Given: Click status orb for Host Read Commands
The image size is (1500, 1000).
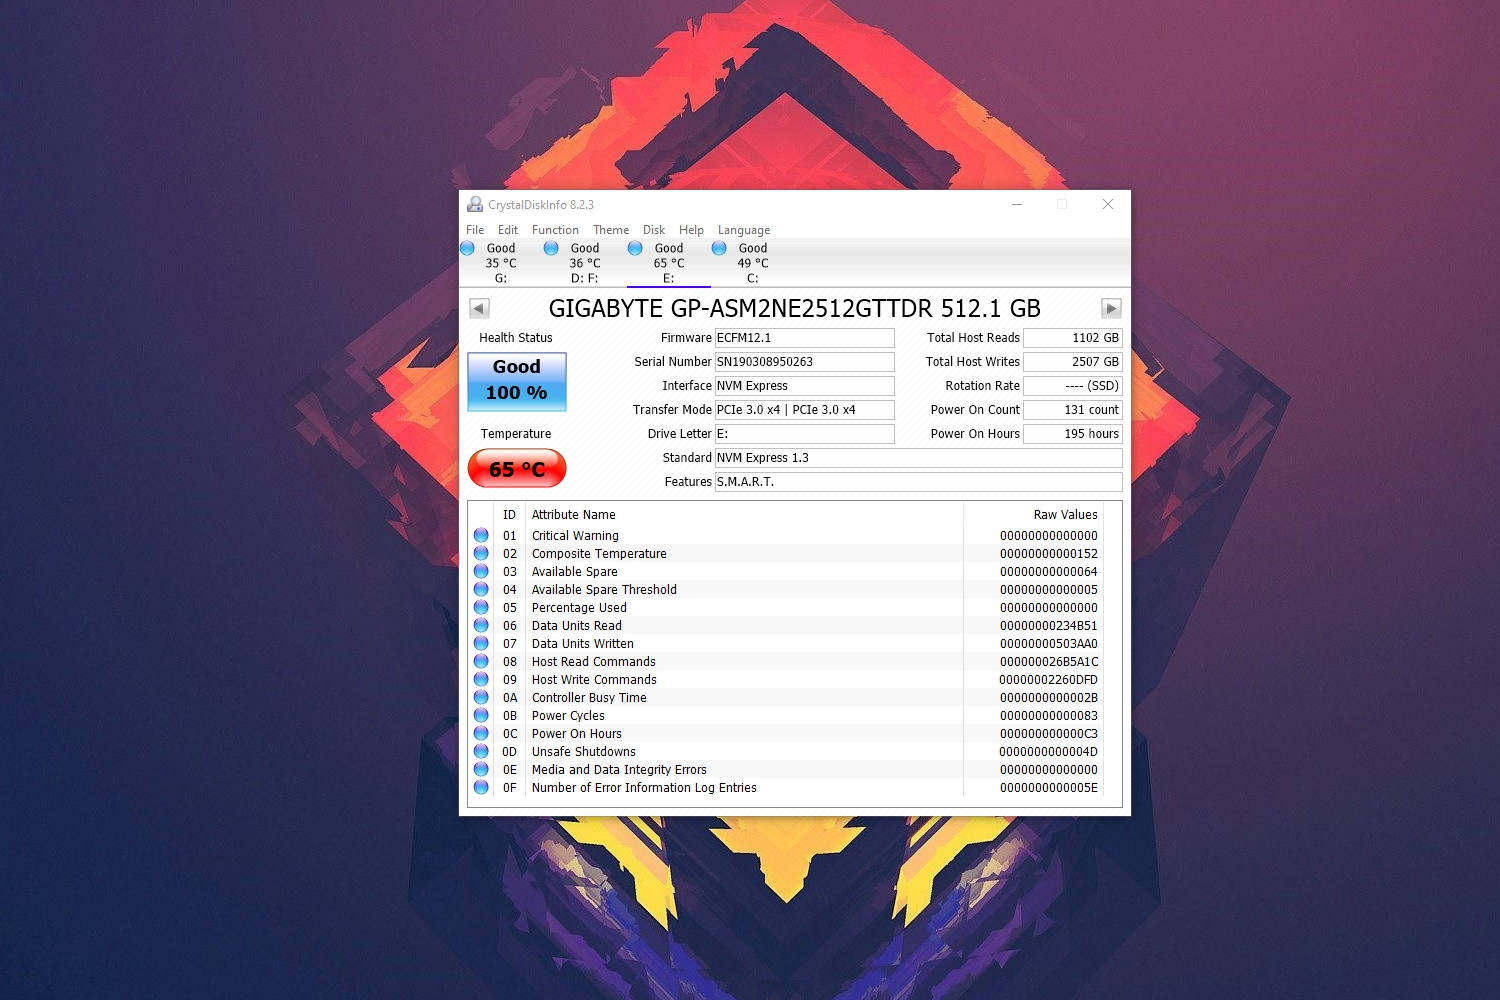Looking at the screenshot, I should click(x=481, y=661).
